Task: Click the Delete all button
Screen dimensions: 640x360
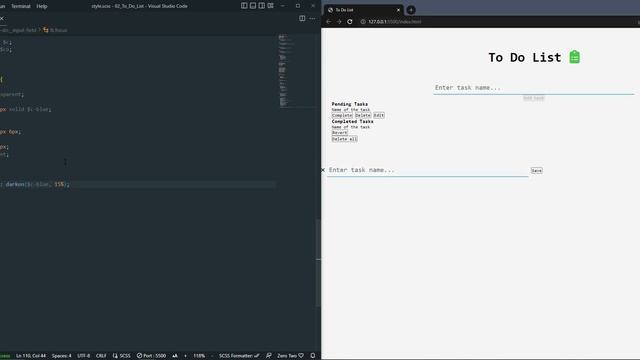Action: (344, 139)
